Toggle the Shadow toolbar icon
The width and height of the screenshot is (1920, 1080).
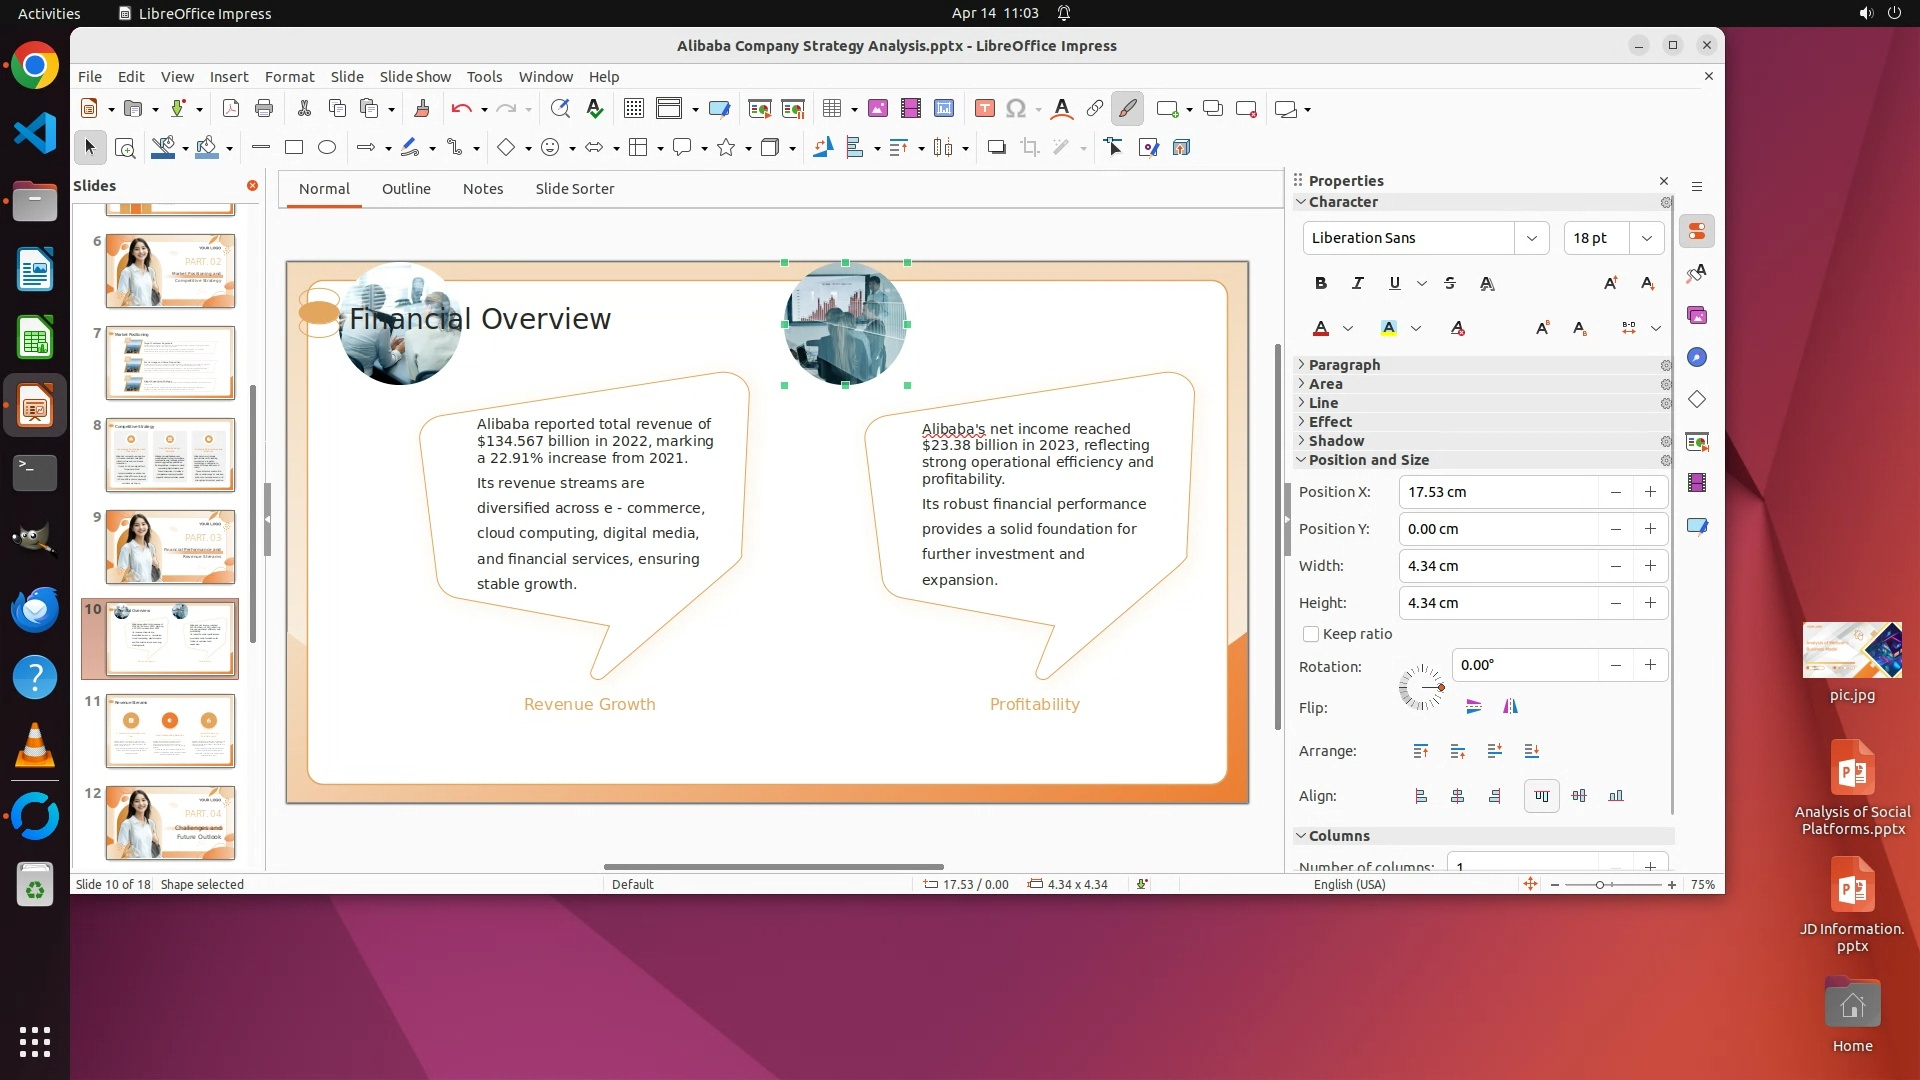[x=996, y=148]
